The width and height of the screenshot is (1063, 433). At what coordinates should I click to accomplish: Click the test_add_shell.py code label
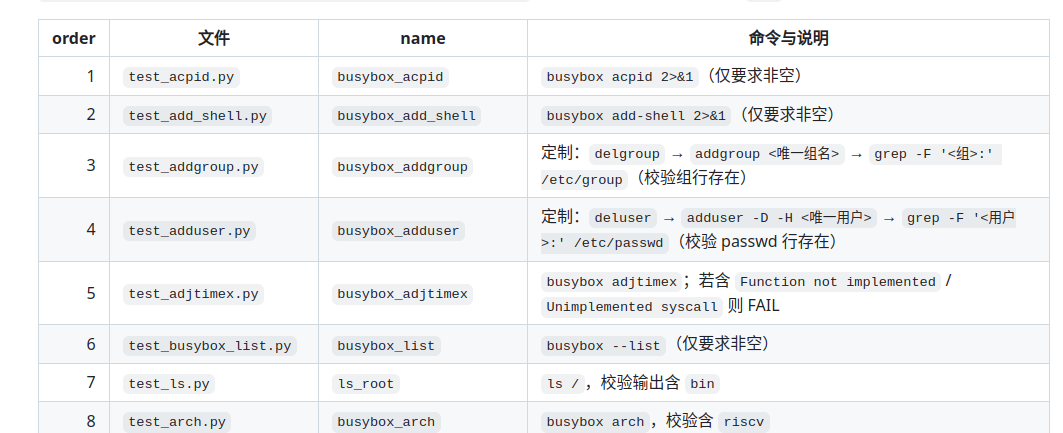pos(197,115)
